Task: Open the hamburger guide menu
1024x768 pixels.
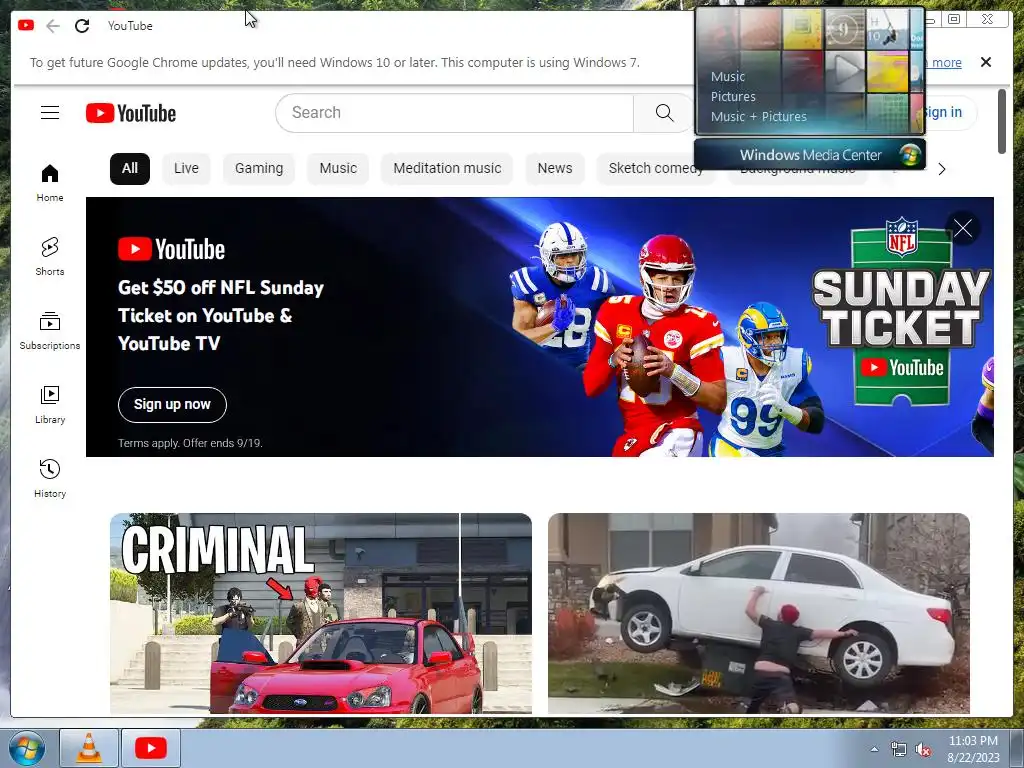Action: coord(50,113)
